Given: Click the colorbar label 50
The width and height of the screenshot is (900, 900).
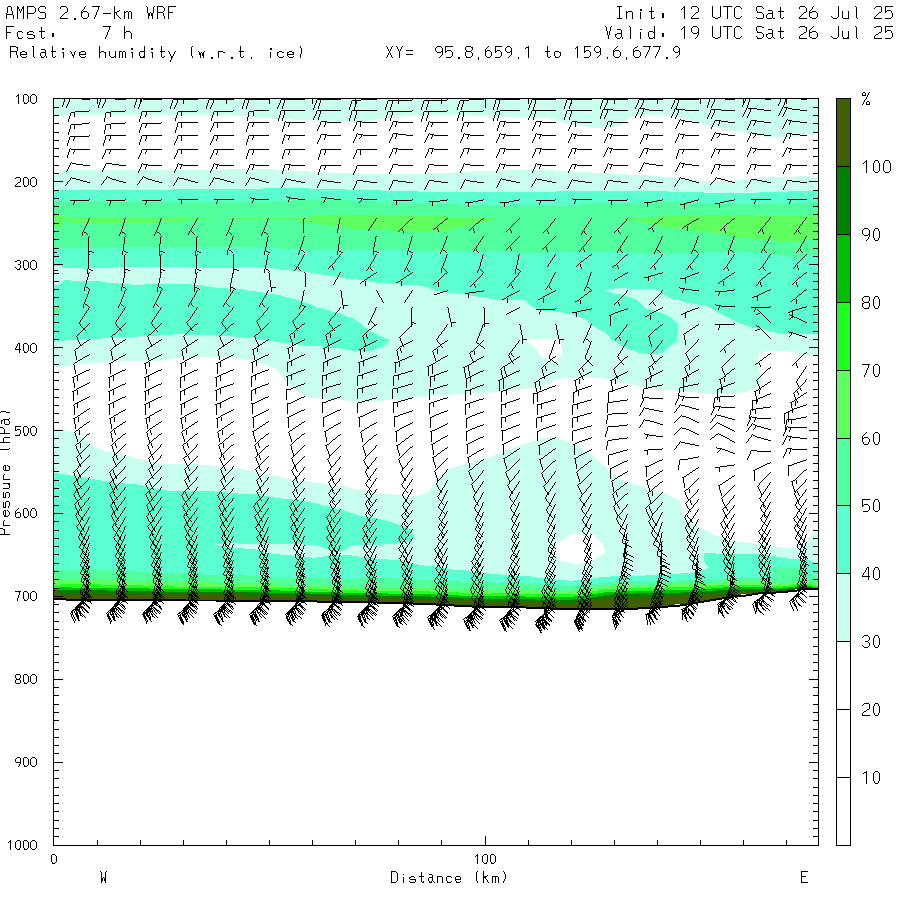Looking at the screenshot, I should tap(871, 506).
